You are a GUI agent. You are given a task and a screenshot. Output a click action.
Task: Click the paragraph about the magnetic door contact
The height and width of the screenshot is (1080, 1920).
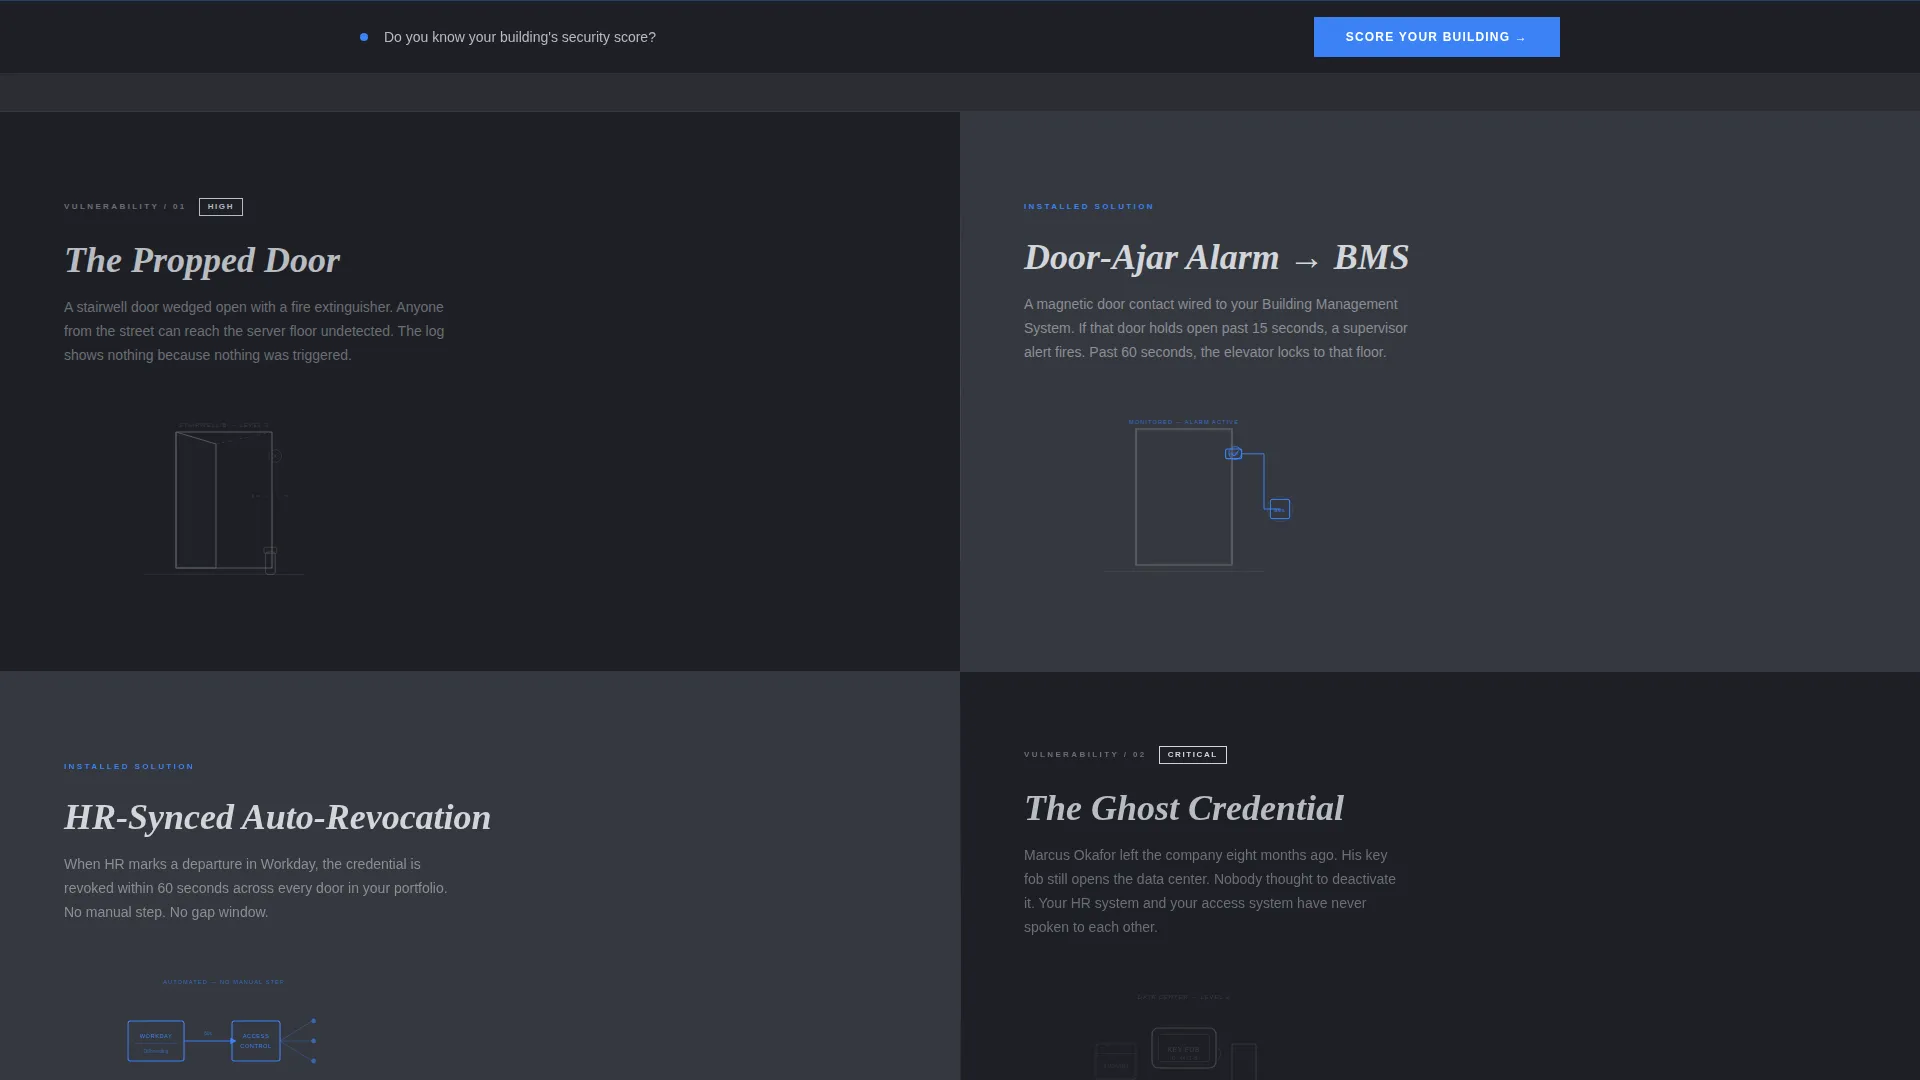(x=1216, y=328)
